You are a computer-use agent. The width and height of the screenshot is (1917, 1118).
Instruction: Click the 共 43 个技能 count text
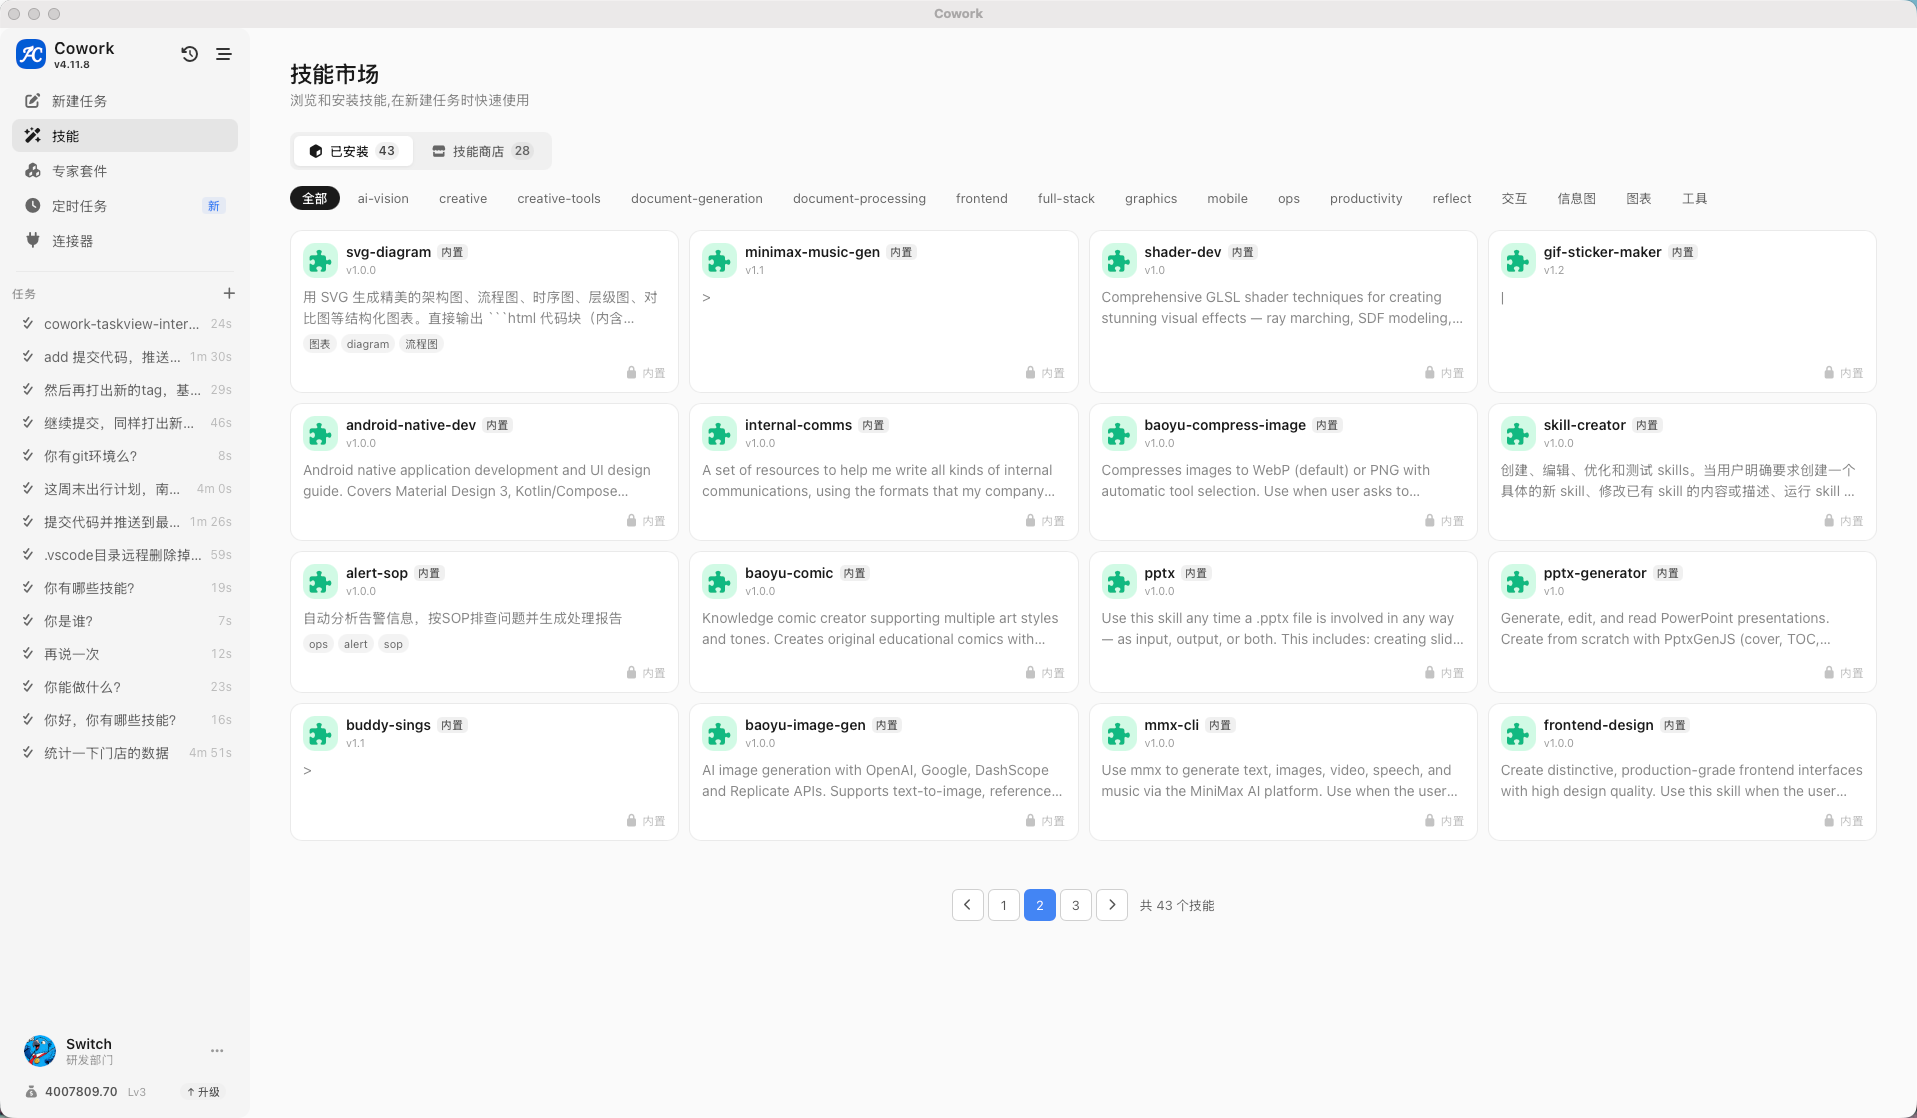tap(1177, 906)
